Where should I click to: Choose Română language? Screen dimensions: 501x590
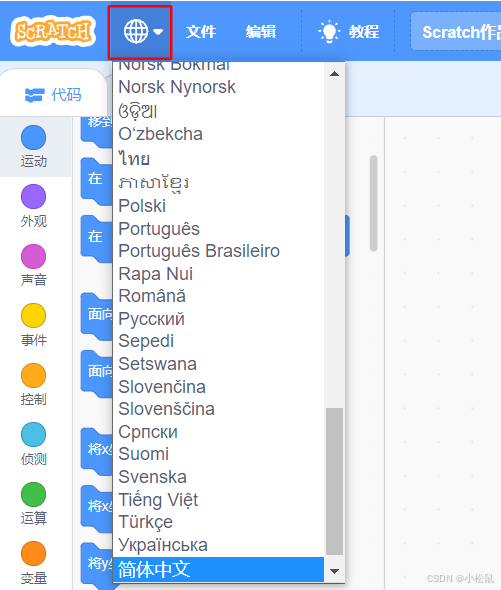click(x=218, y=296)
